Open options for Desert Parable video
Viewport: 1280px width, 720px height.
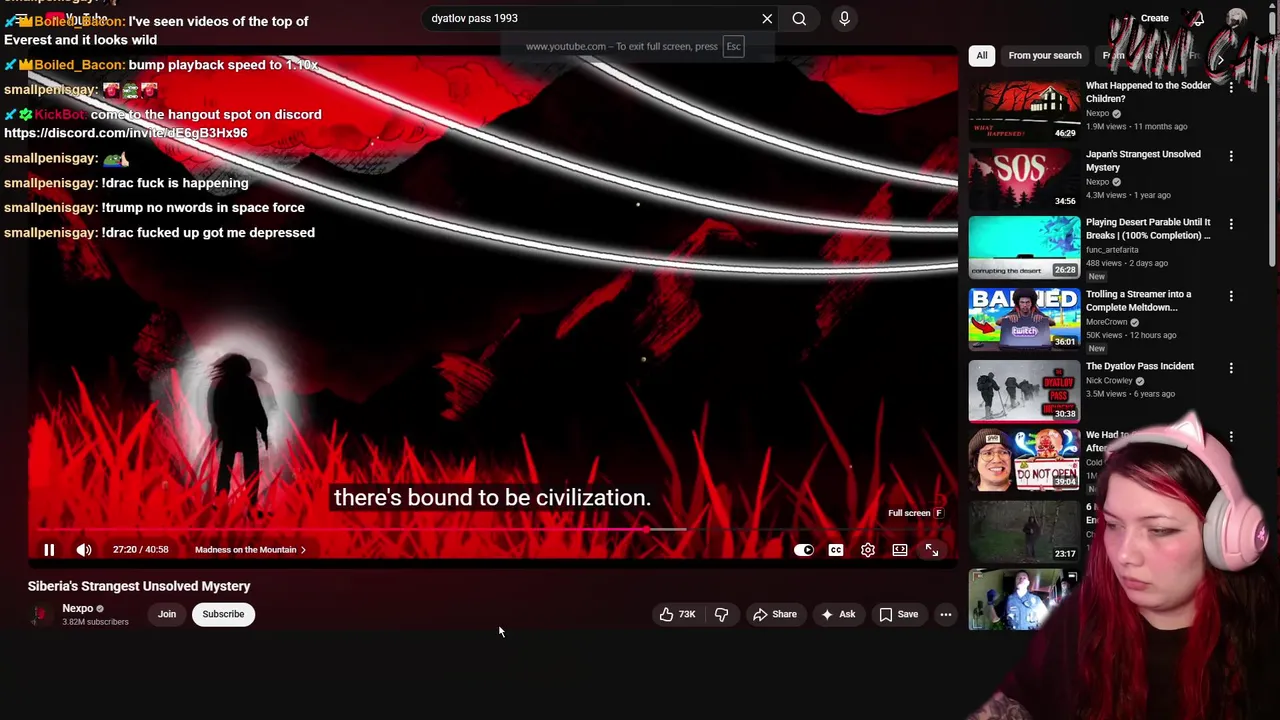point(1231,224)
